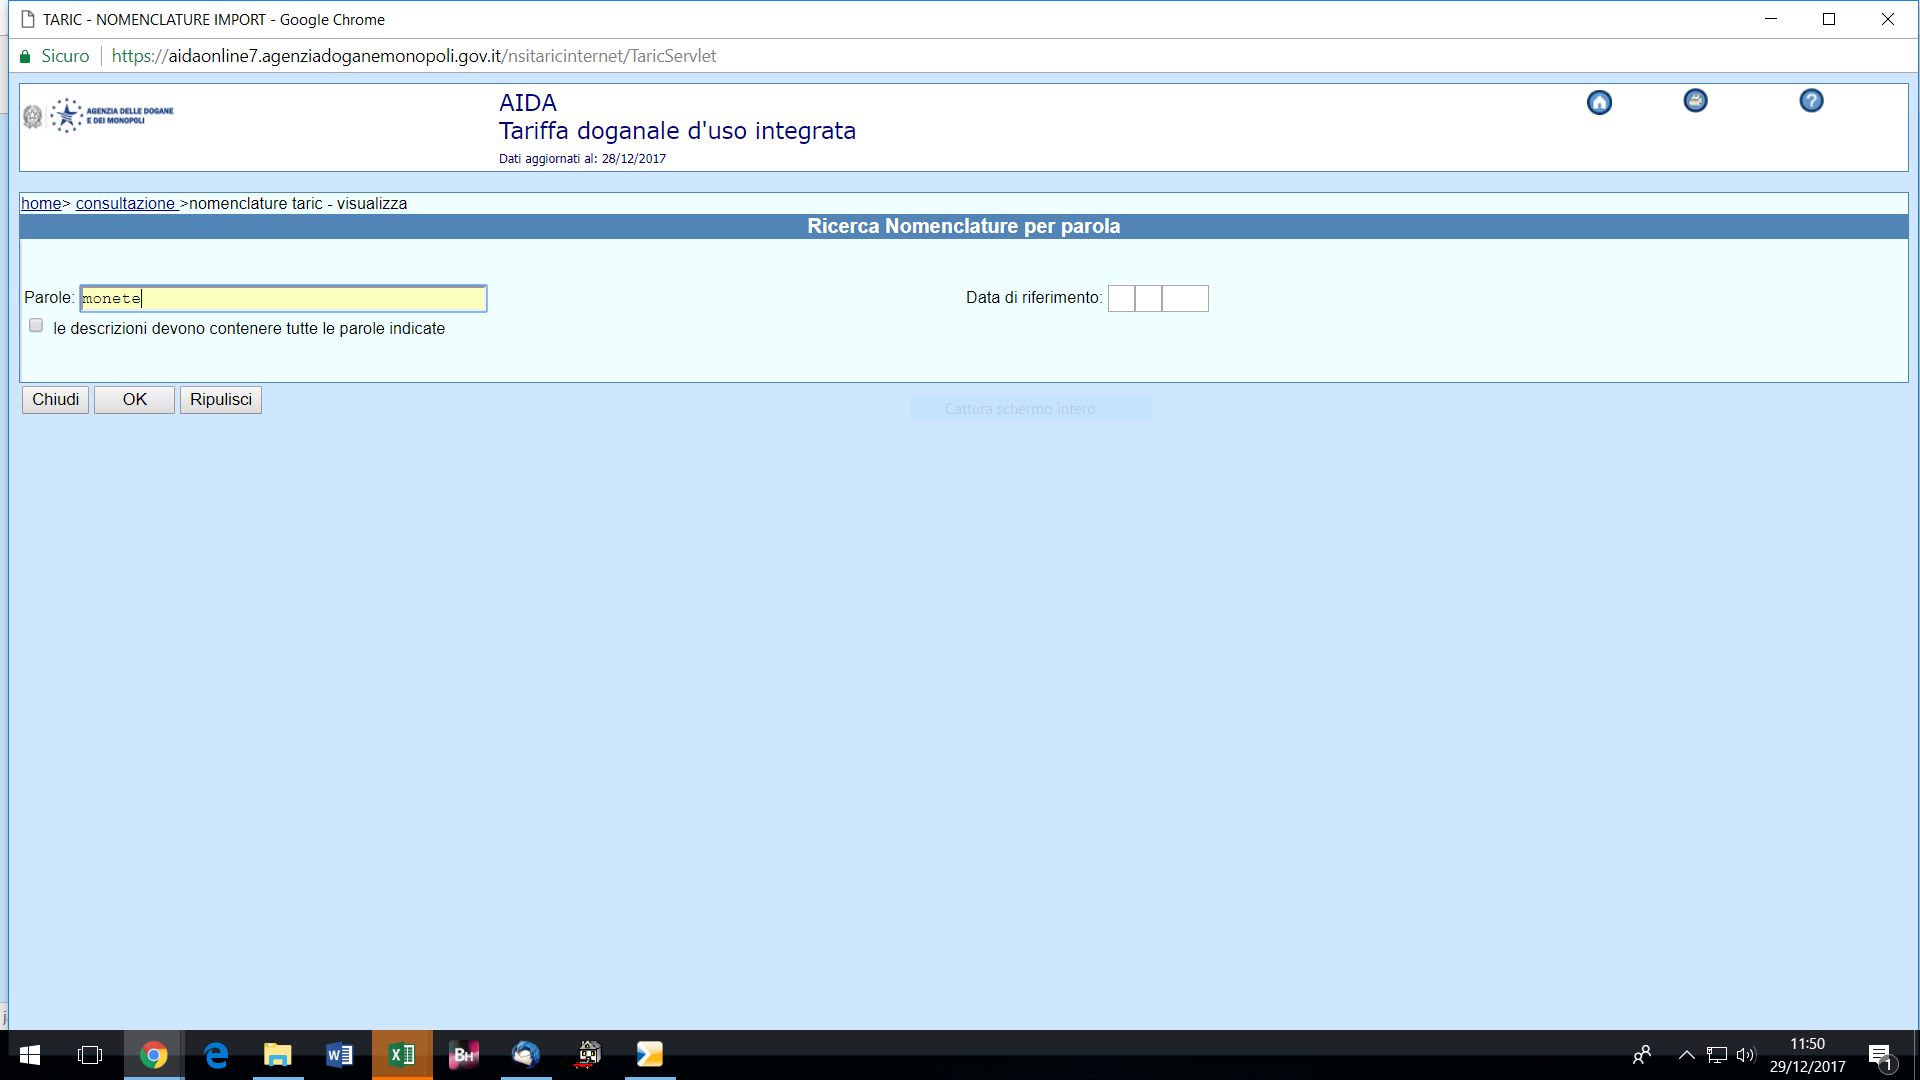Open the consultazione breadcrumb link

[125, 204]
